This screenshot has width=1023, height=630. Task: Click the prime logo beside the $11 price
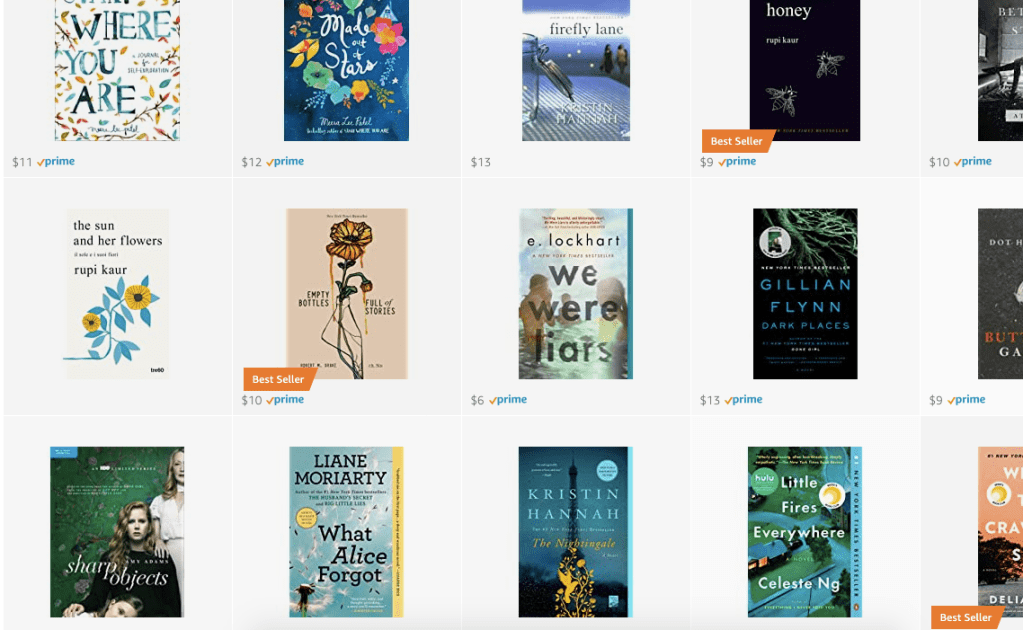click(55, 162)
